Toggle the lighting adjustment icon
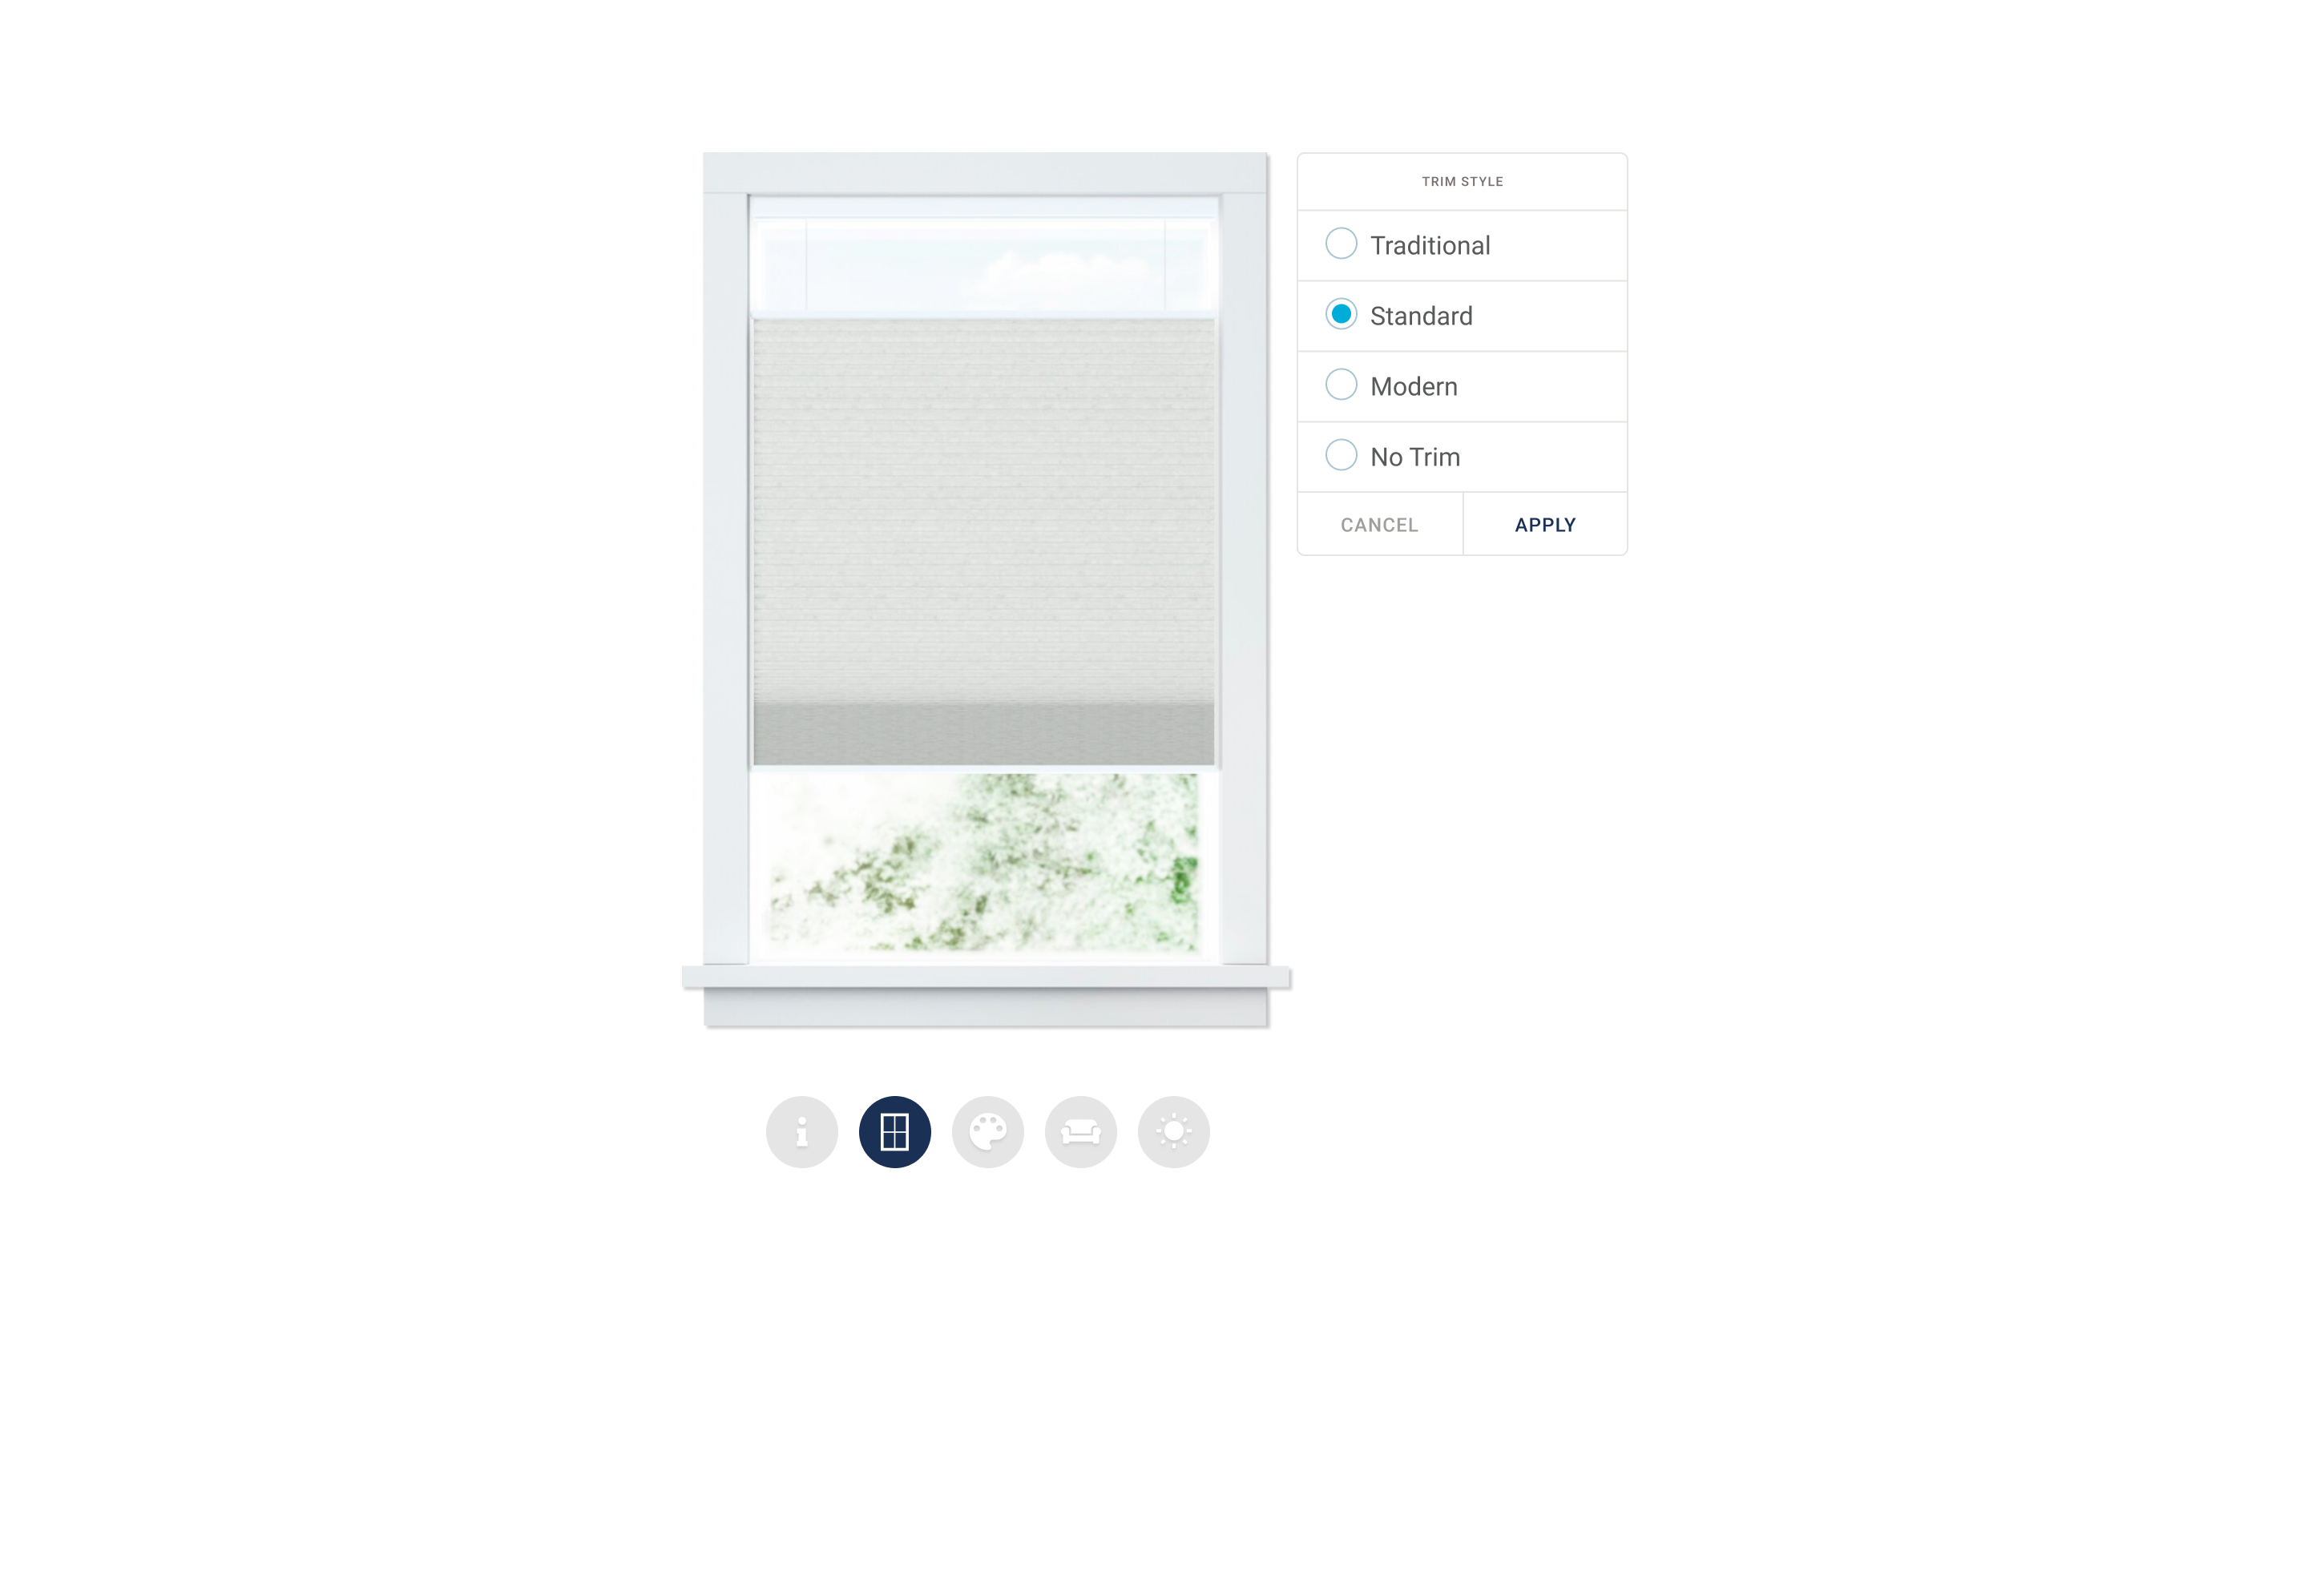Screen dimensions: 2308x1596 (1175, 1131)
